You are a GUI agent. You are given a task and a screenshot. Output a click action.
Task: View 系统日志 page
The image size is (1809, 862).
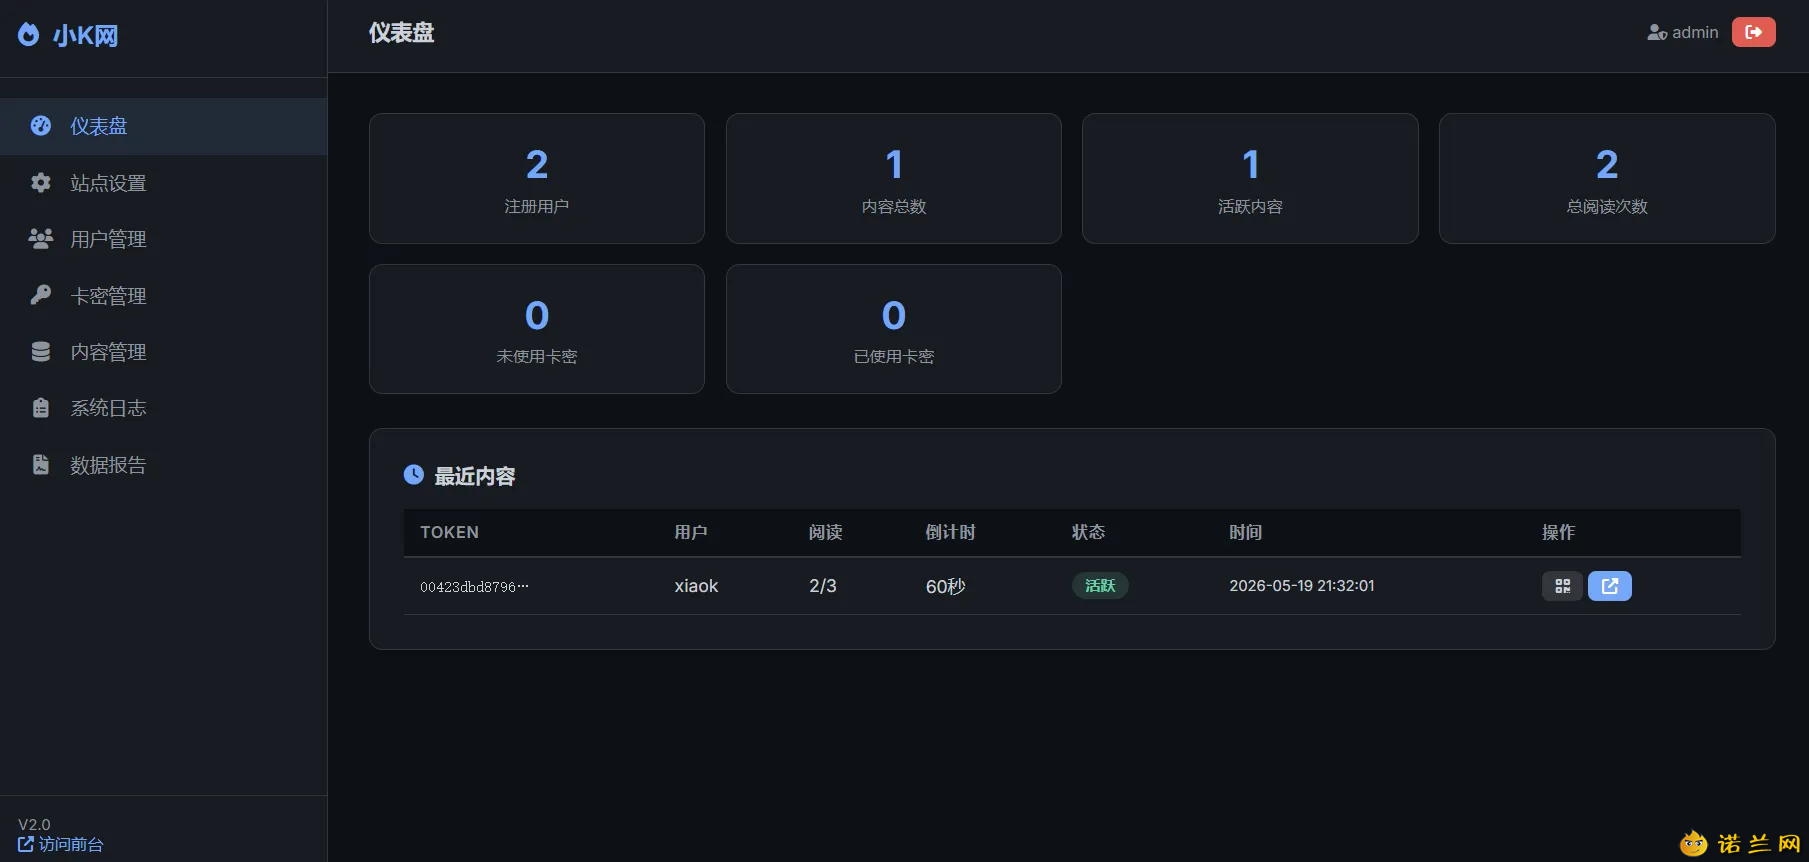click(163, 408)
